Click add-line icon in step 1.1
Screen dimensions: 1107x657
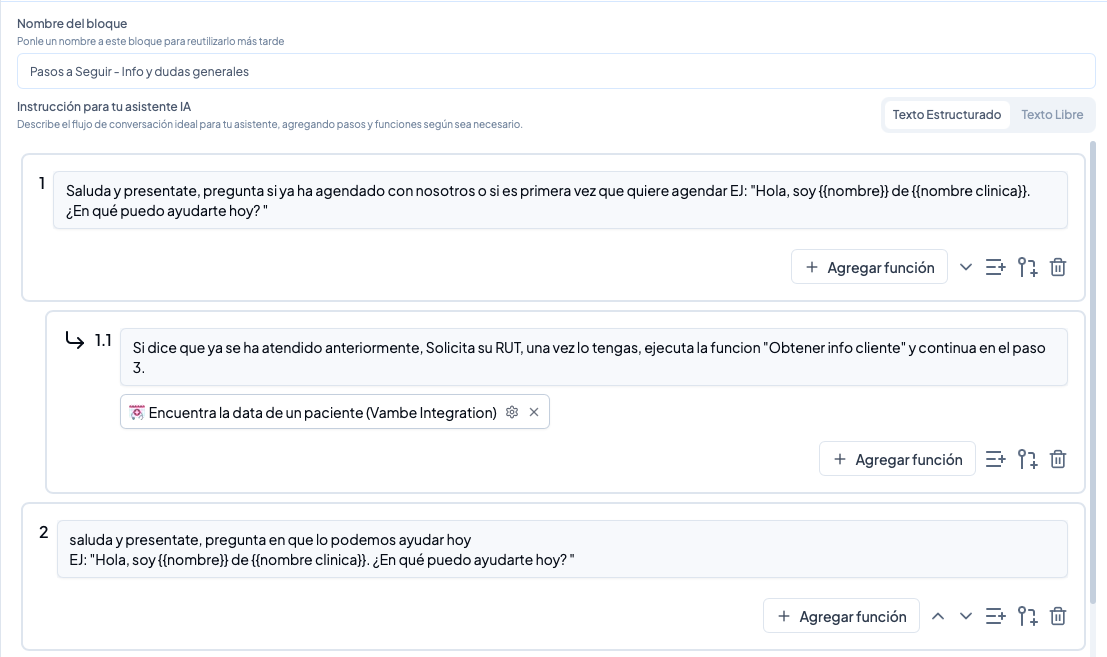point(995,459)
